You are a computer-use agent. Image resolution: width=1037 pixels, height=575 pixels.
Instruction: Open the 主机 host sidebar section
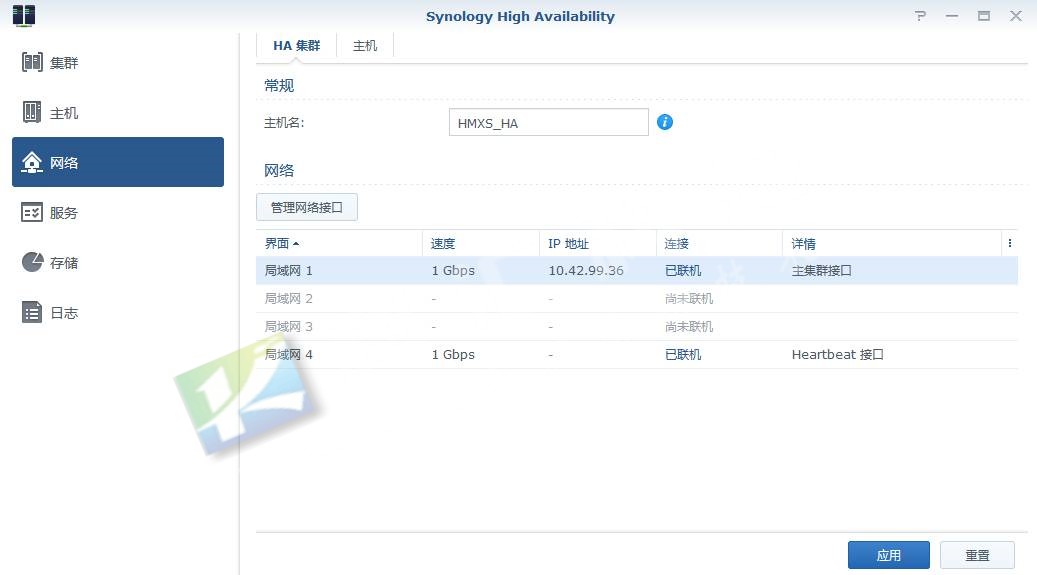coord(118,112)
